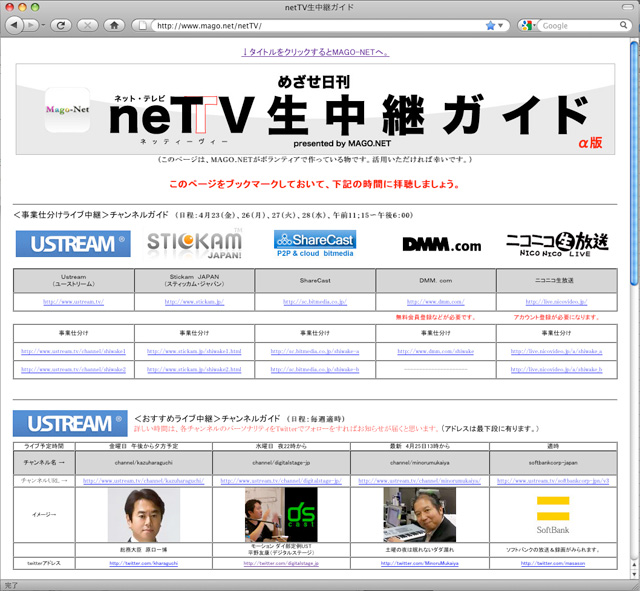Open the http://www.stickam.jp/ link
This screenshot has width=640, height=591.
194,302
